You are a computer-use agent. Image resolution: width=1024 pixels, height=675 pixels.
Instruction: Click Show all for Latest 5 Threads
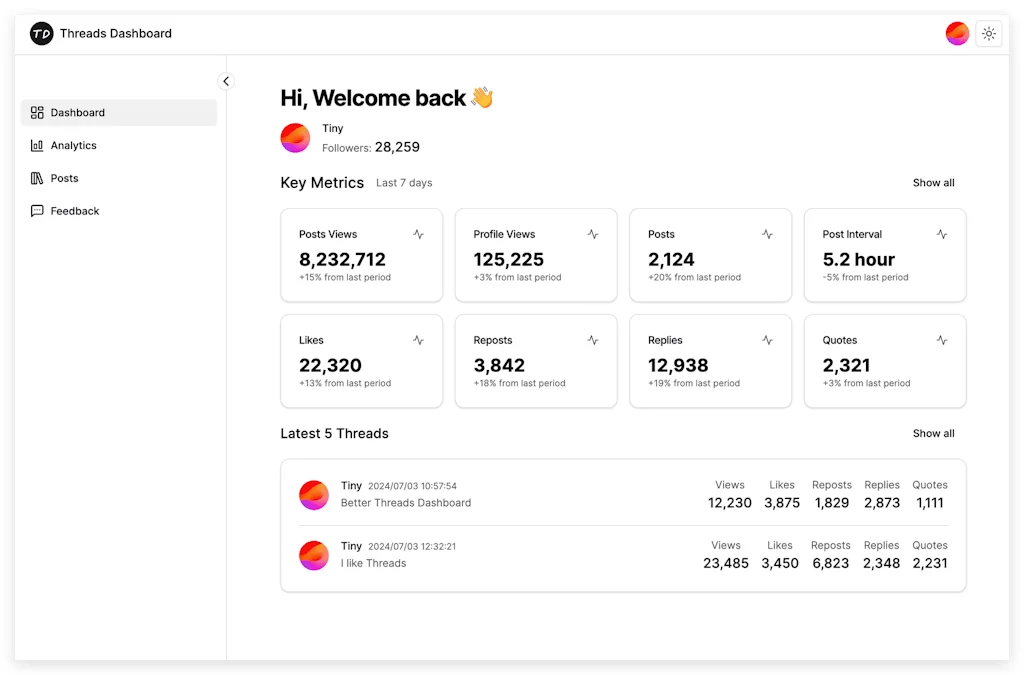[933, 433]
